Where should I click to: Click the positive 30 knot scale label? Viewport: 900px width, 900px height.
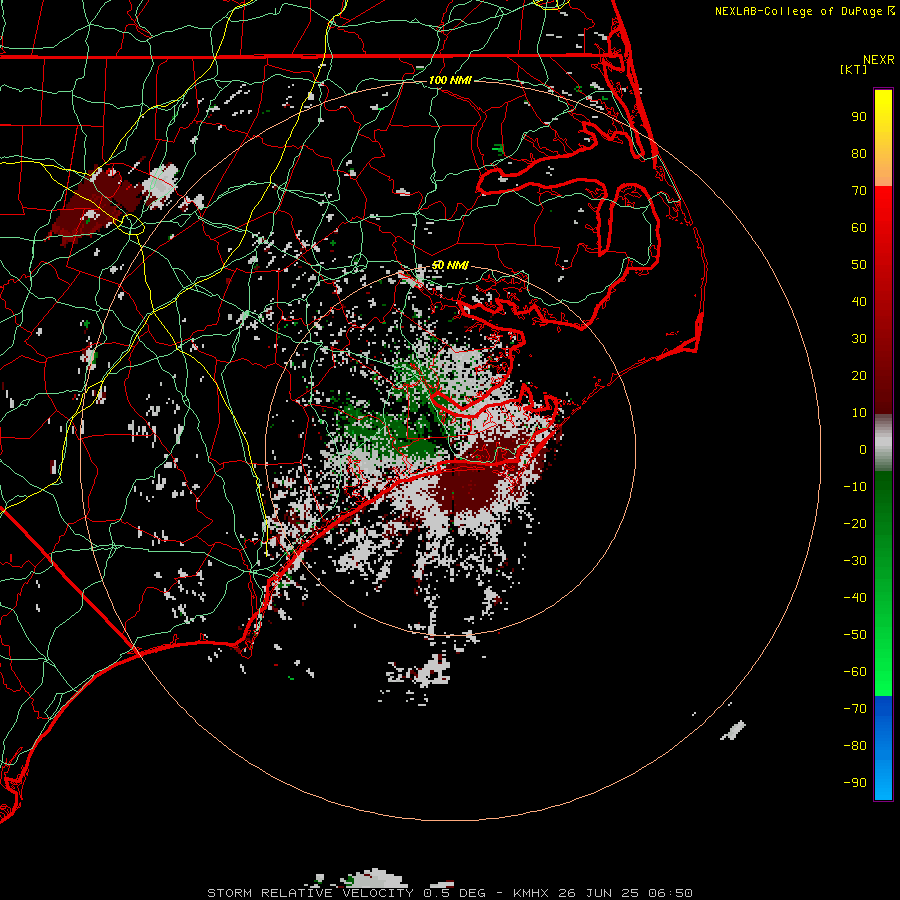click(859, 339)
